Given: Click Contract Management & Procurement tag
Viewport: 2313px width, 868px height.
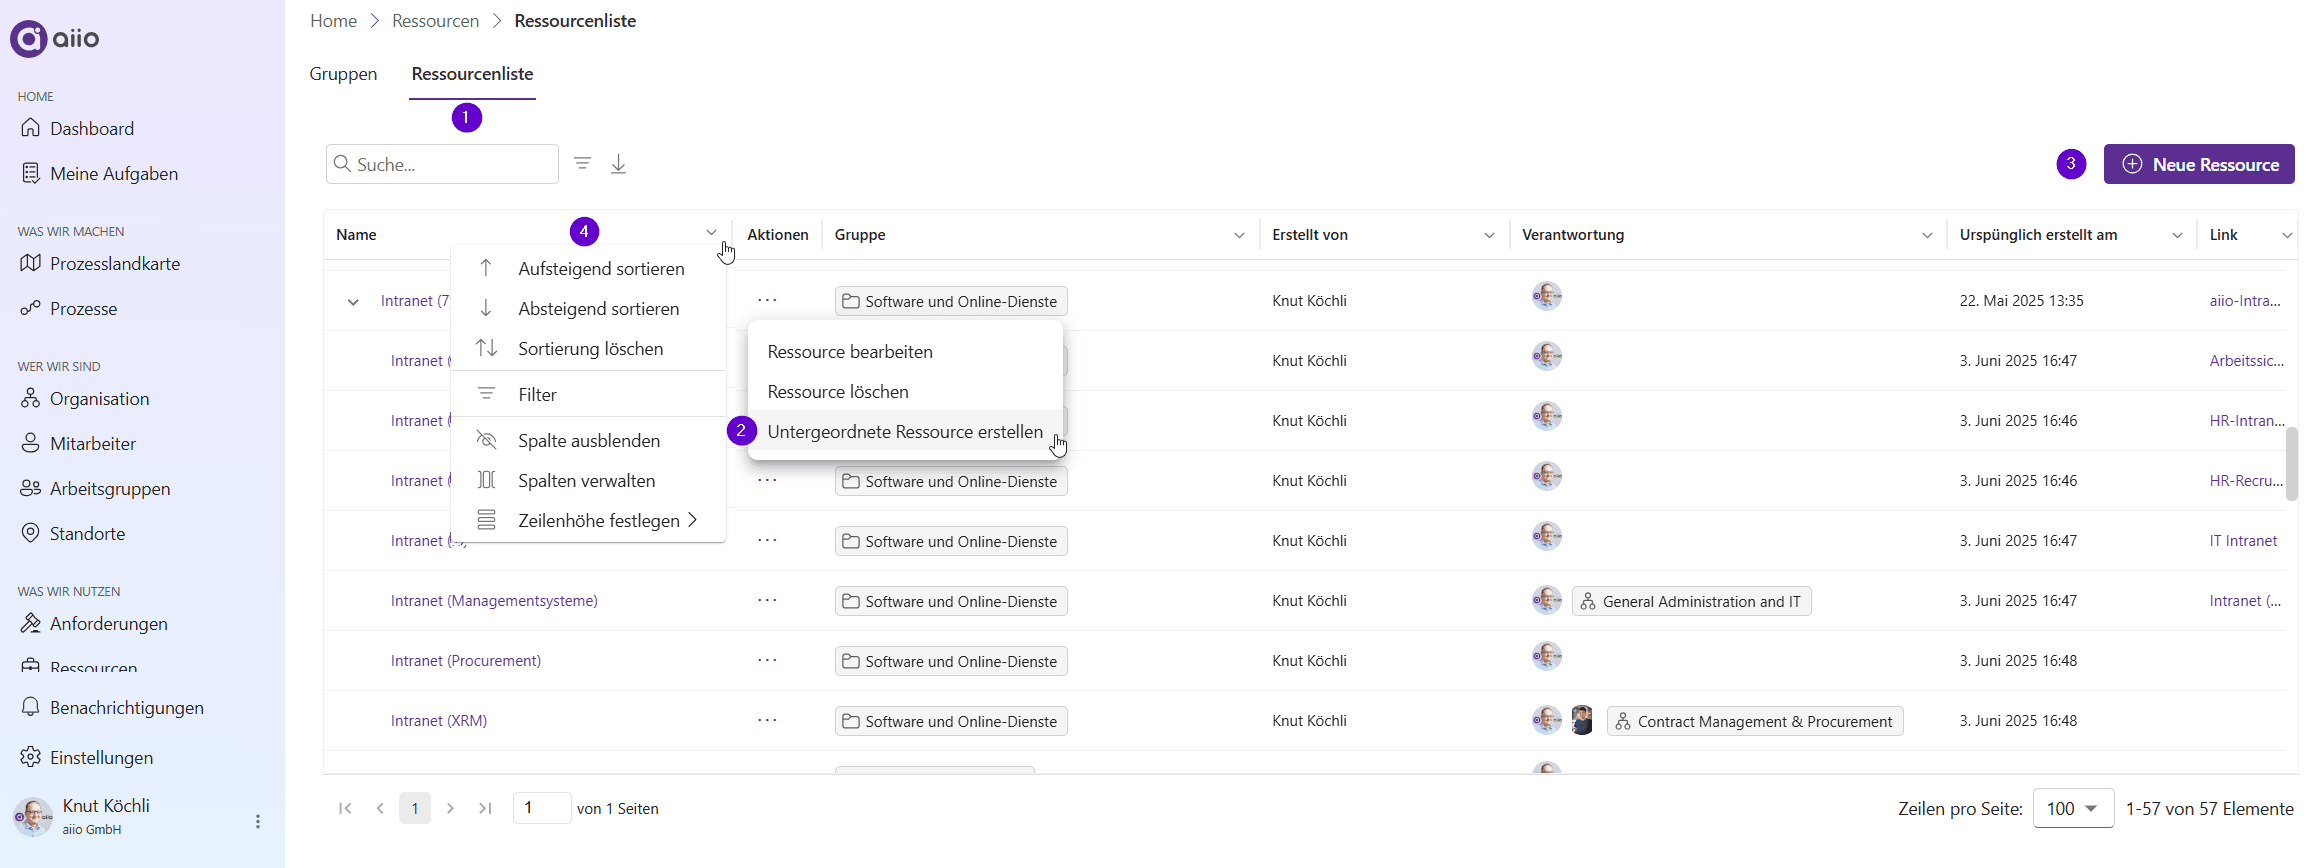Looking at the screenshot, I should point(1754,721).
